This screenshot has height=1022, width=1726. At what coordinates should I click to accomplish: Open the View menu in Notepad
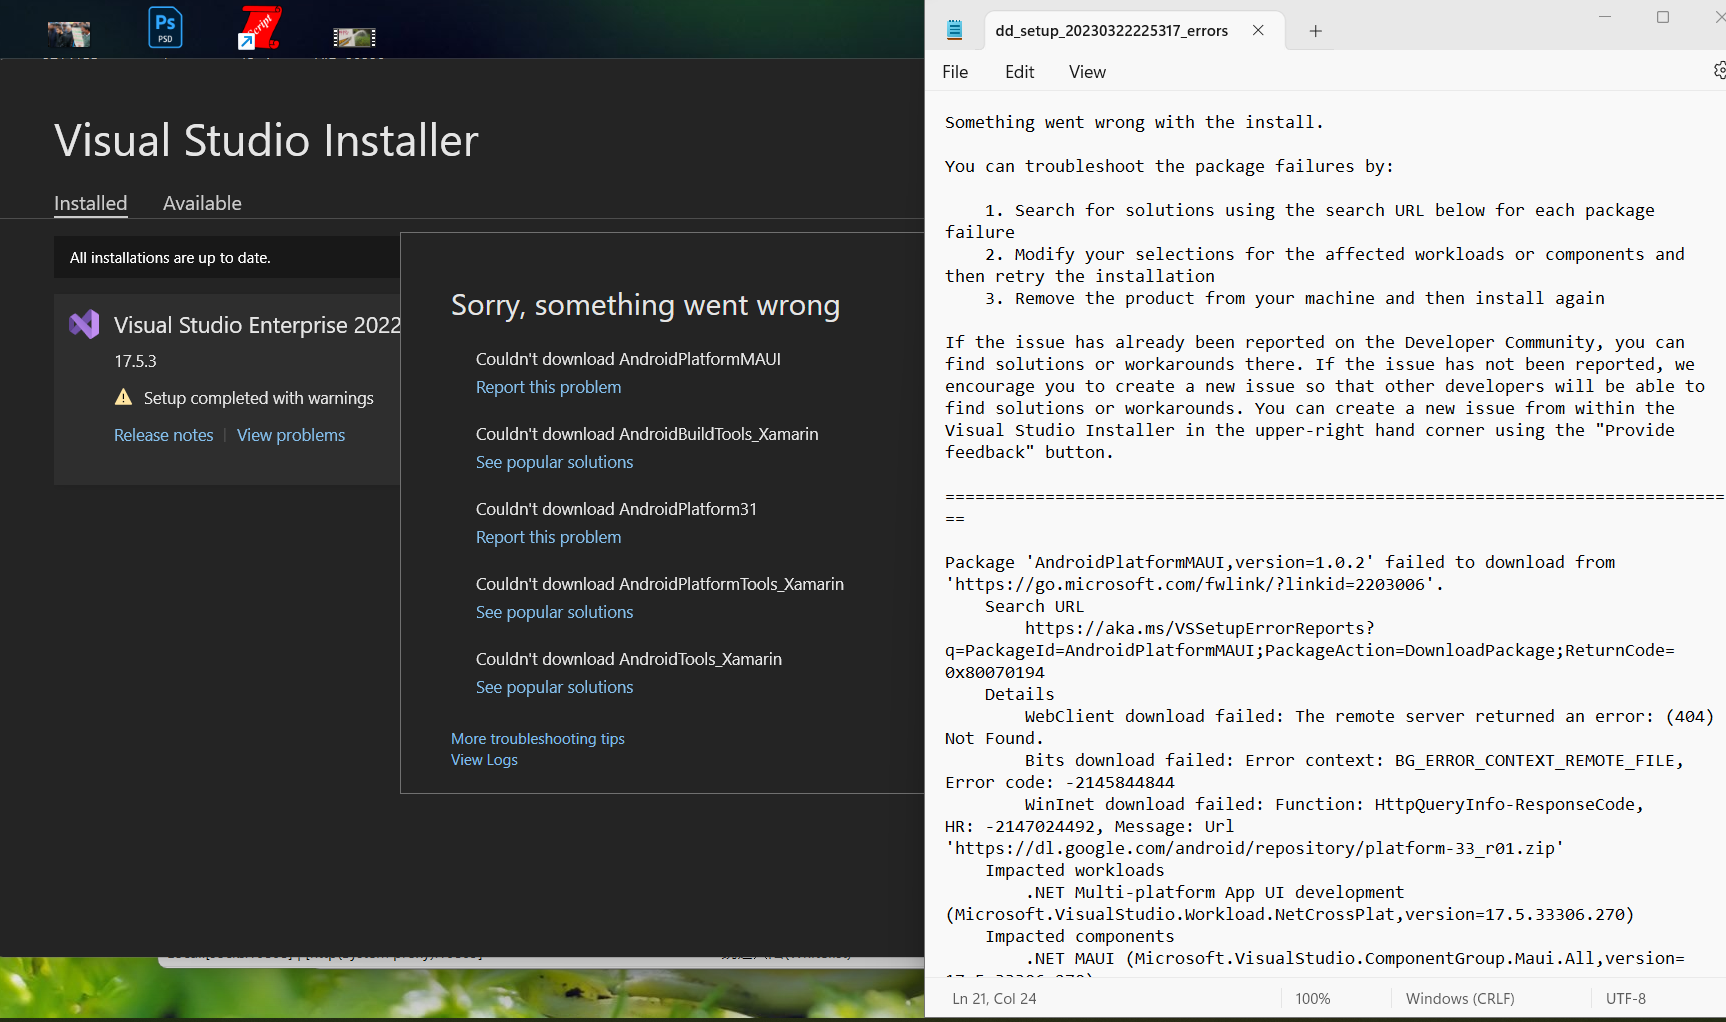1087,72
